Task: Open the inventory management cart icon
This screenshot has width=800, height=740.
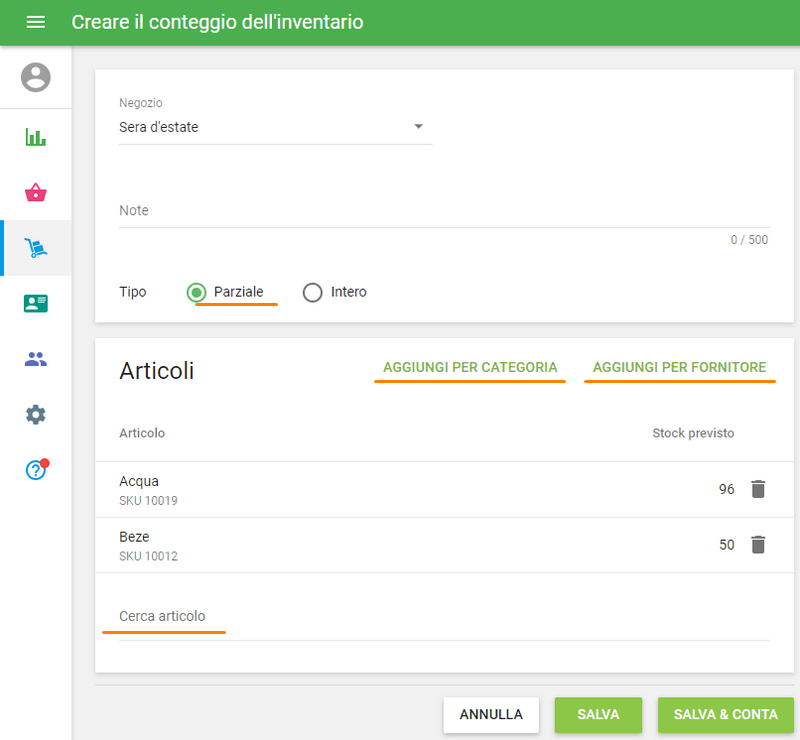Action: point(36,248)
